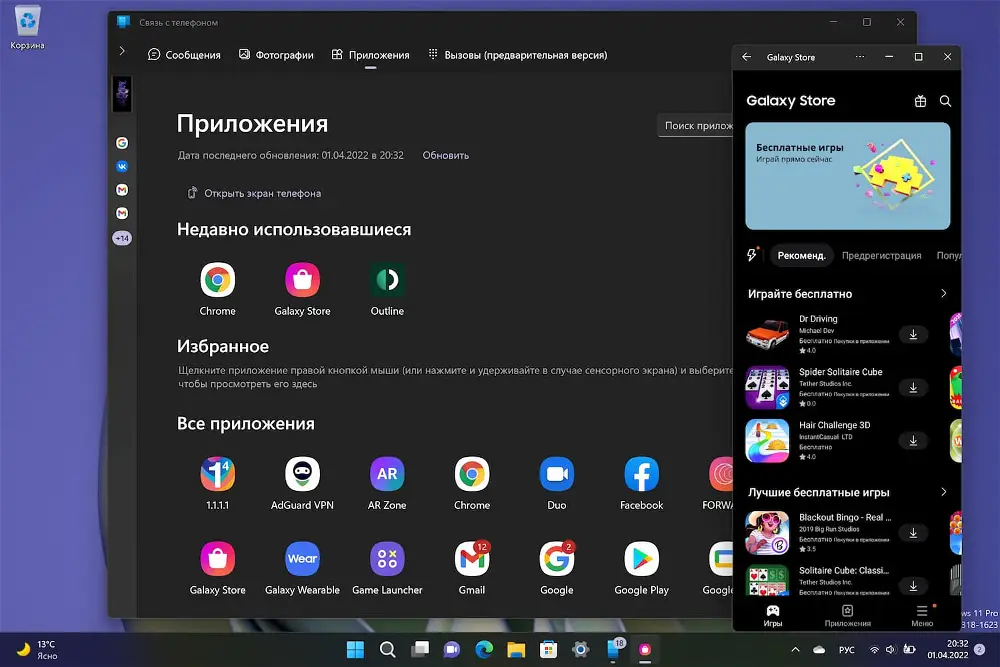Expand the Phone Link left sidebar chevron
This screenshot has width=1000, height=667.
click(x=122, y=51)
